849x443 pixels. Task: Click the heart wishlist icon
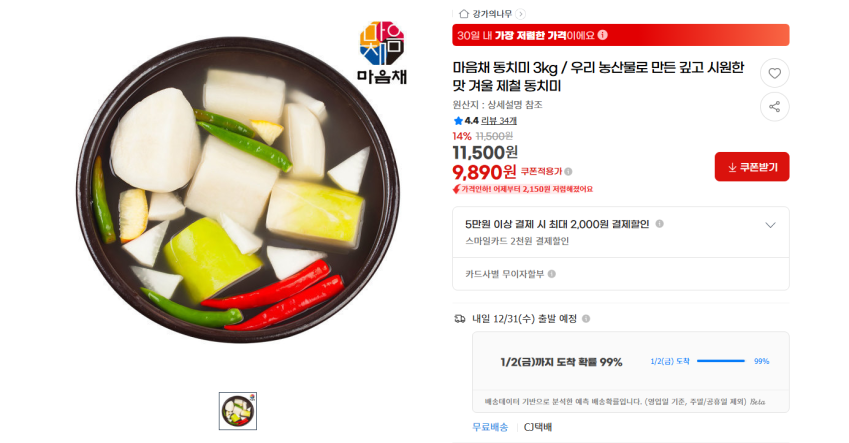pos(774,73)
